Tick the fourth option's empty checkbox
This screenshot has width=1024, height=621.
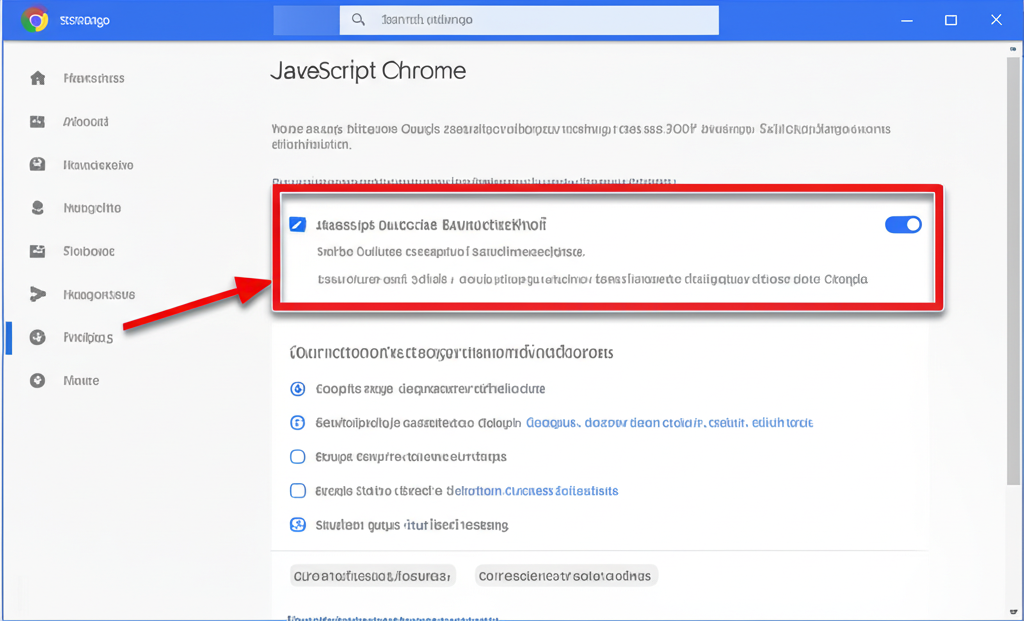coord(297,491)
